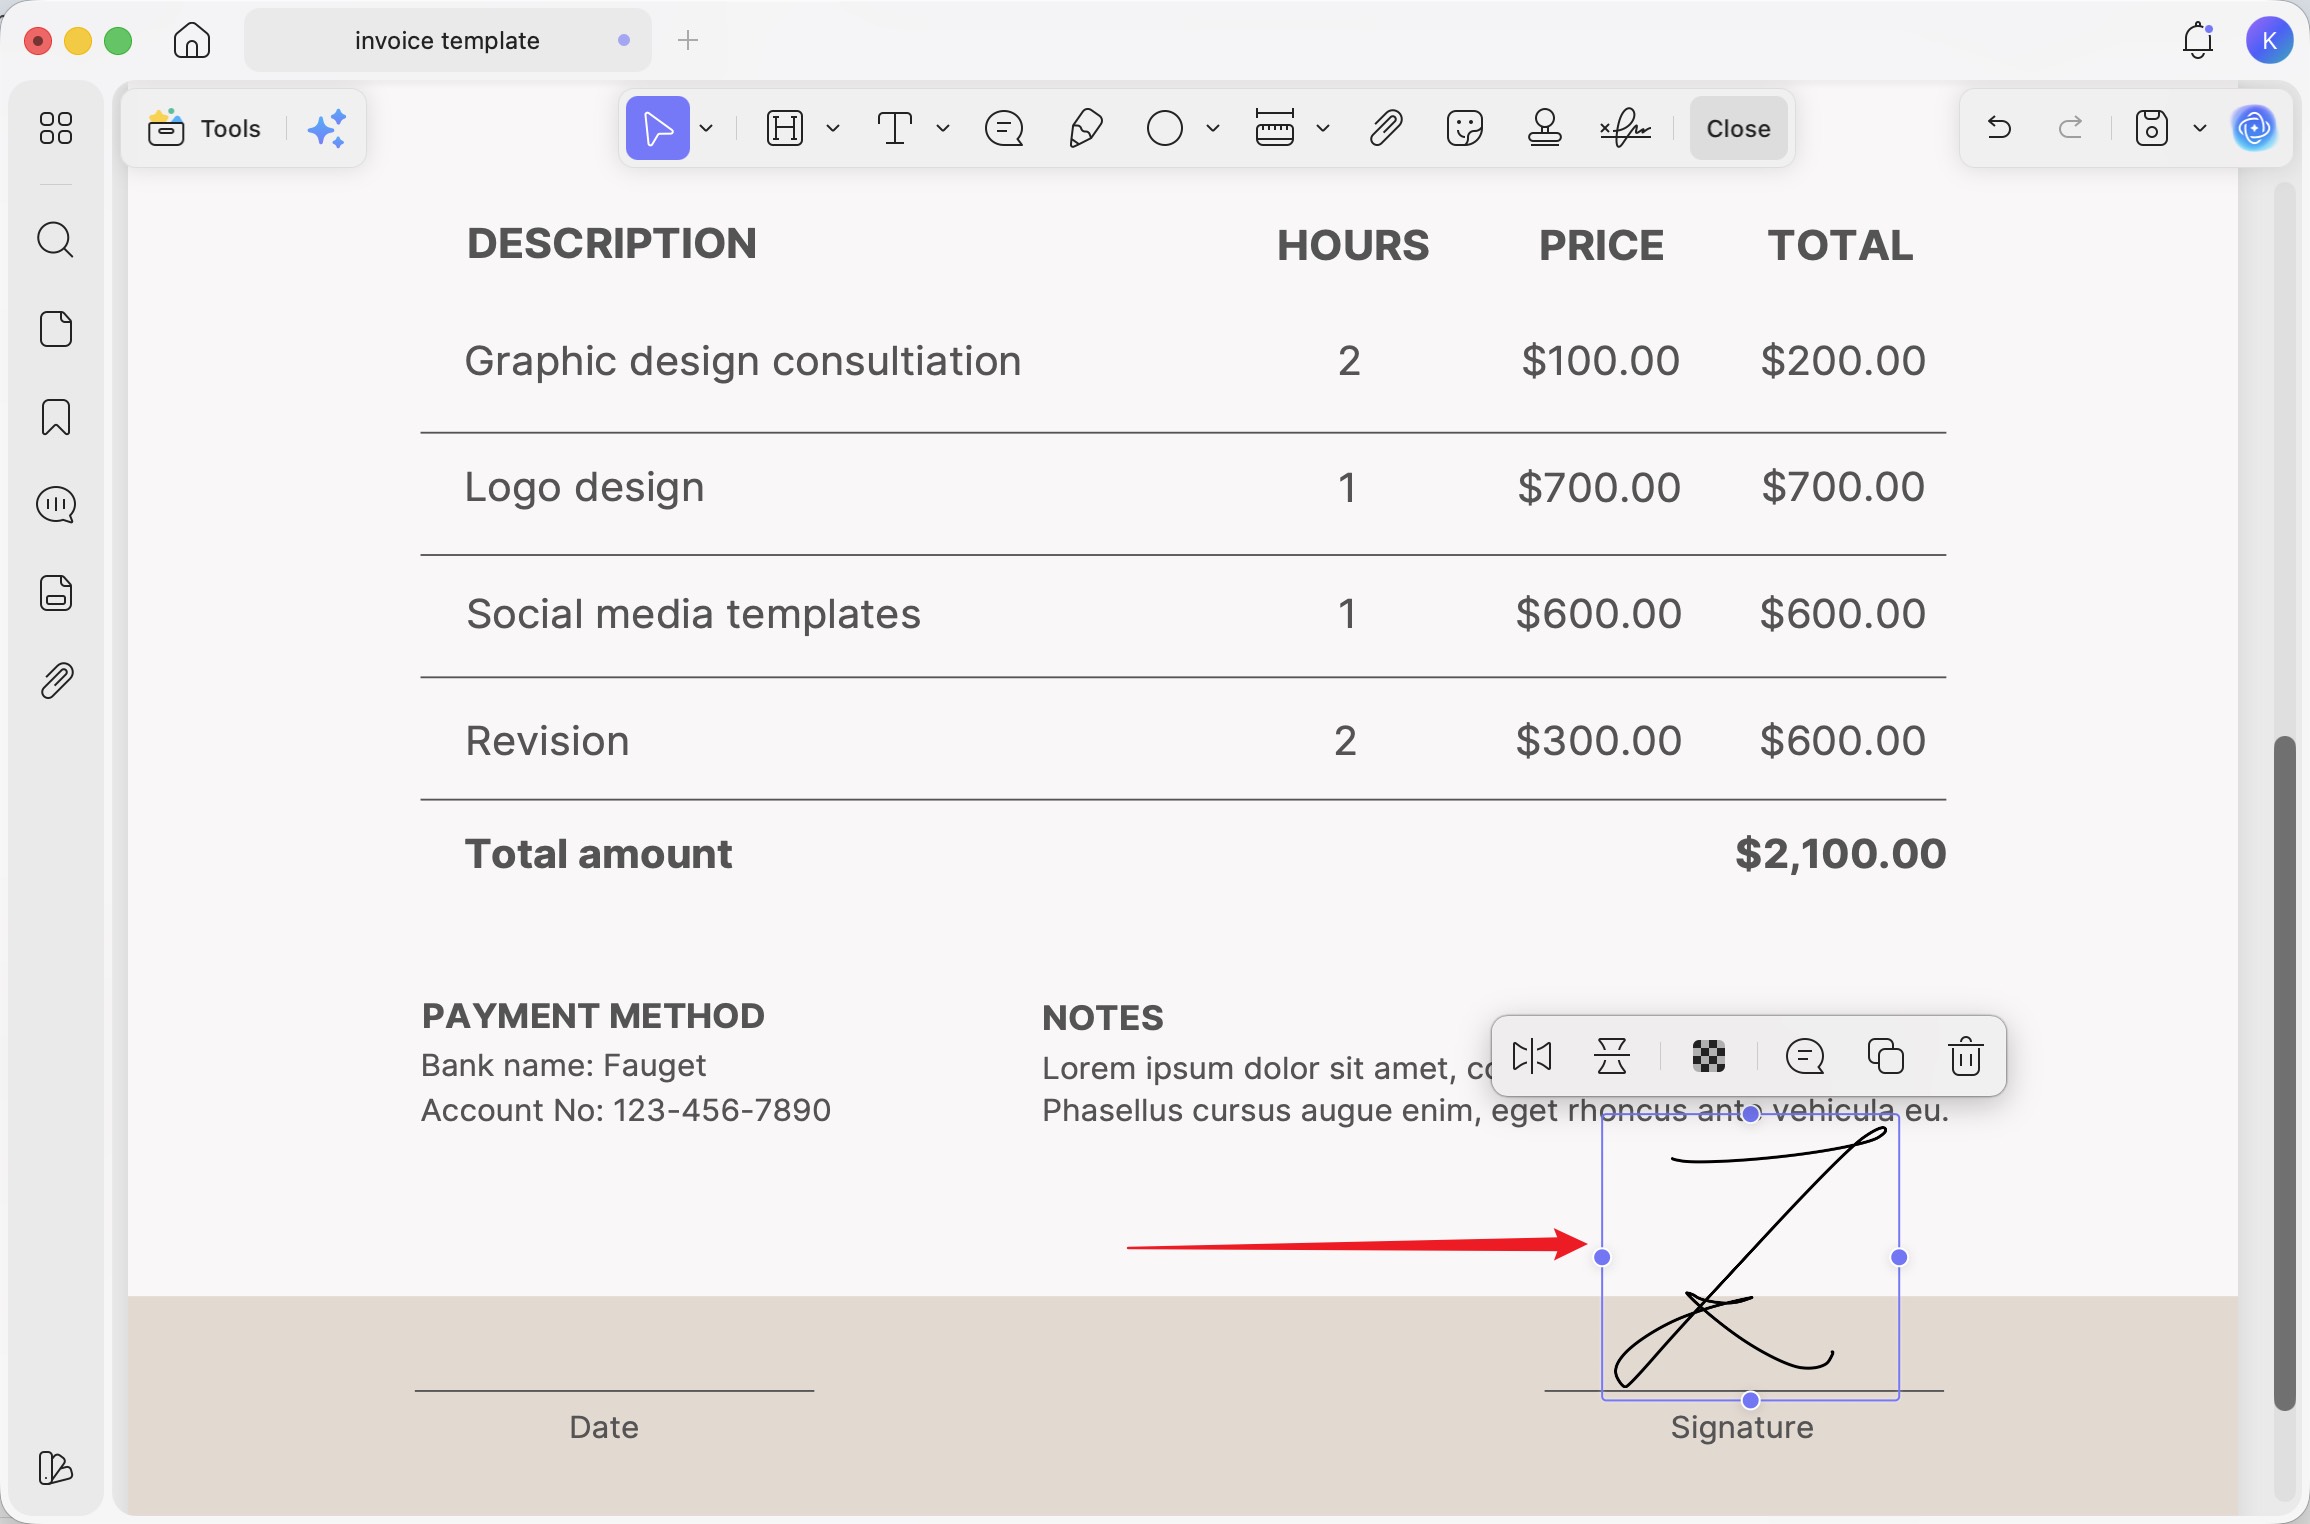Click the top-middle handle of the signature

[1751, 1114]
